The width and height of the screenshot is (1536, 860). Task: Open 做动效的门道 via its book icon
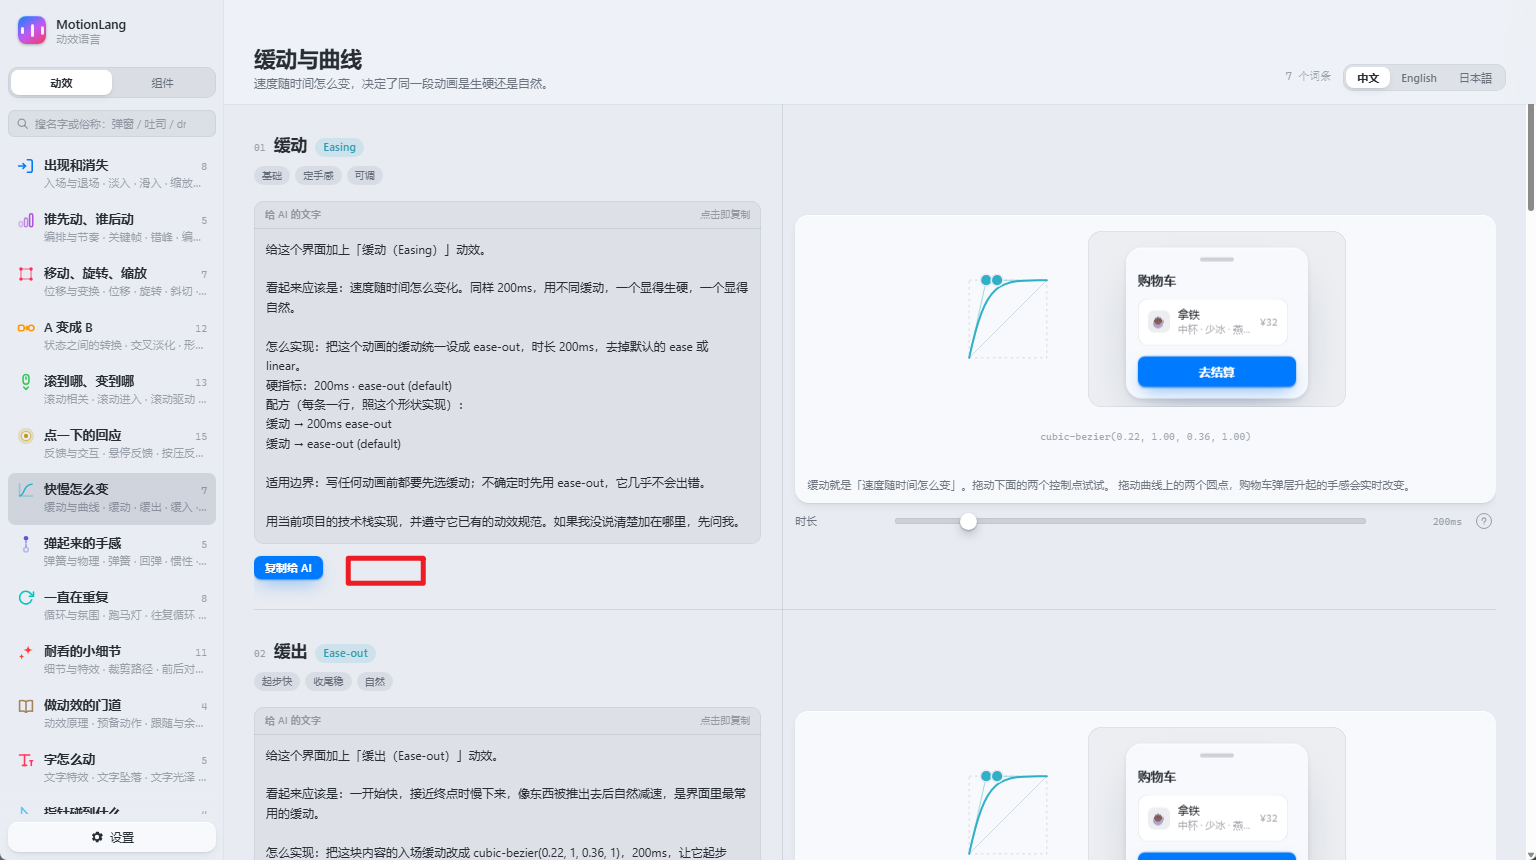[x=26, y=706]
